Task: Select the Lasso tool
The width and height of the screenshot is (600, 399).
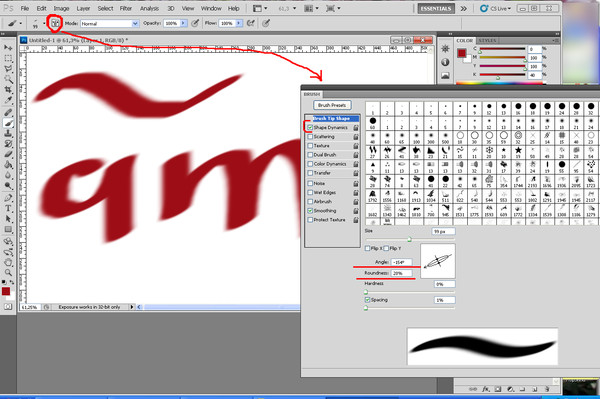Action: (x=8, y=69)
